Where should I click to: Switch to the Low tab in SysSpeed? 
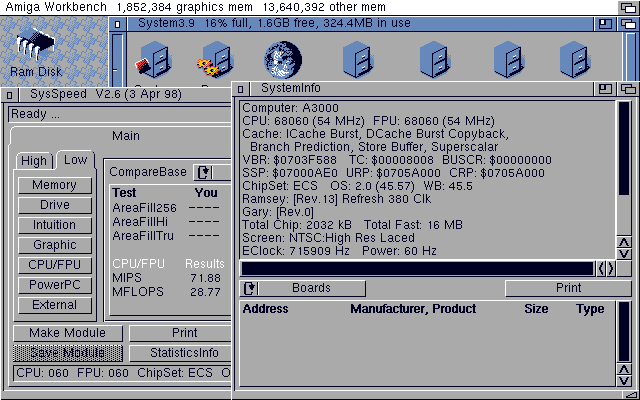point(76,160)
